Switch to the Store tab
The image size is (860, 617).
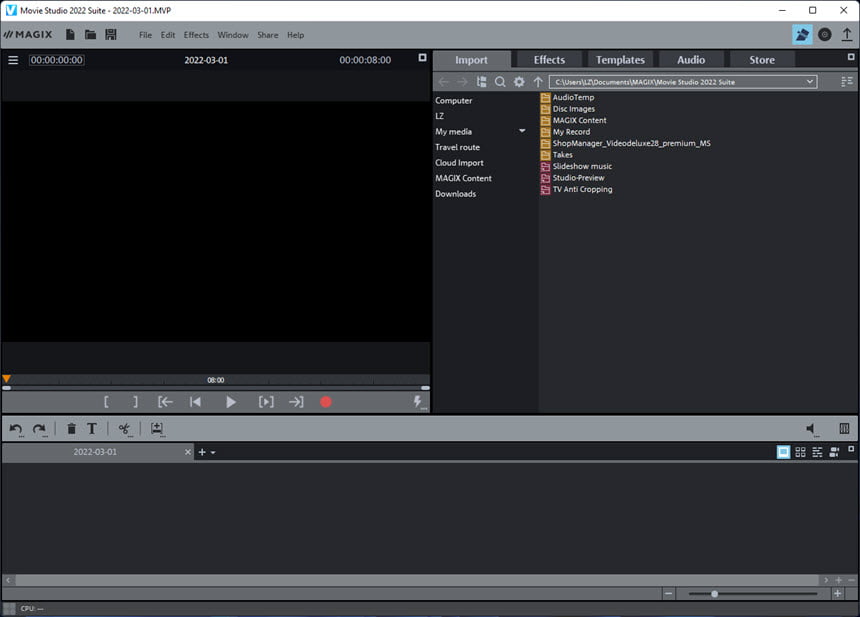[x=762, y=60]
